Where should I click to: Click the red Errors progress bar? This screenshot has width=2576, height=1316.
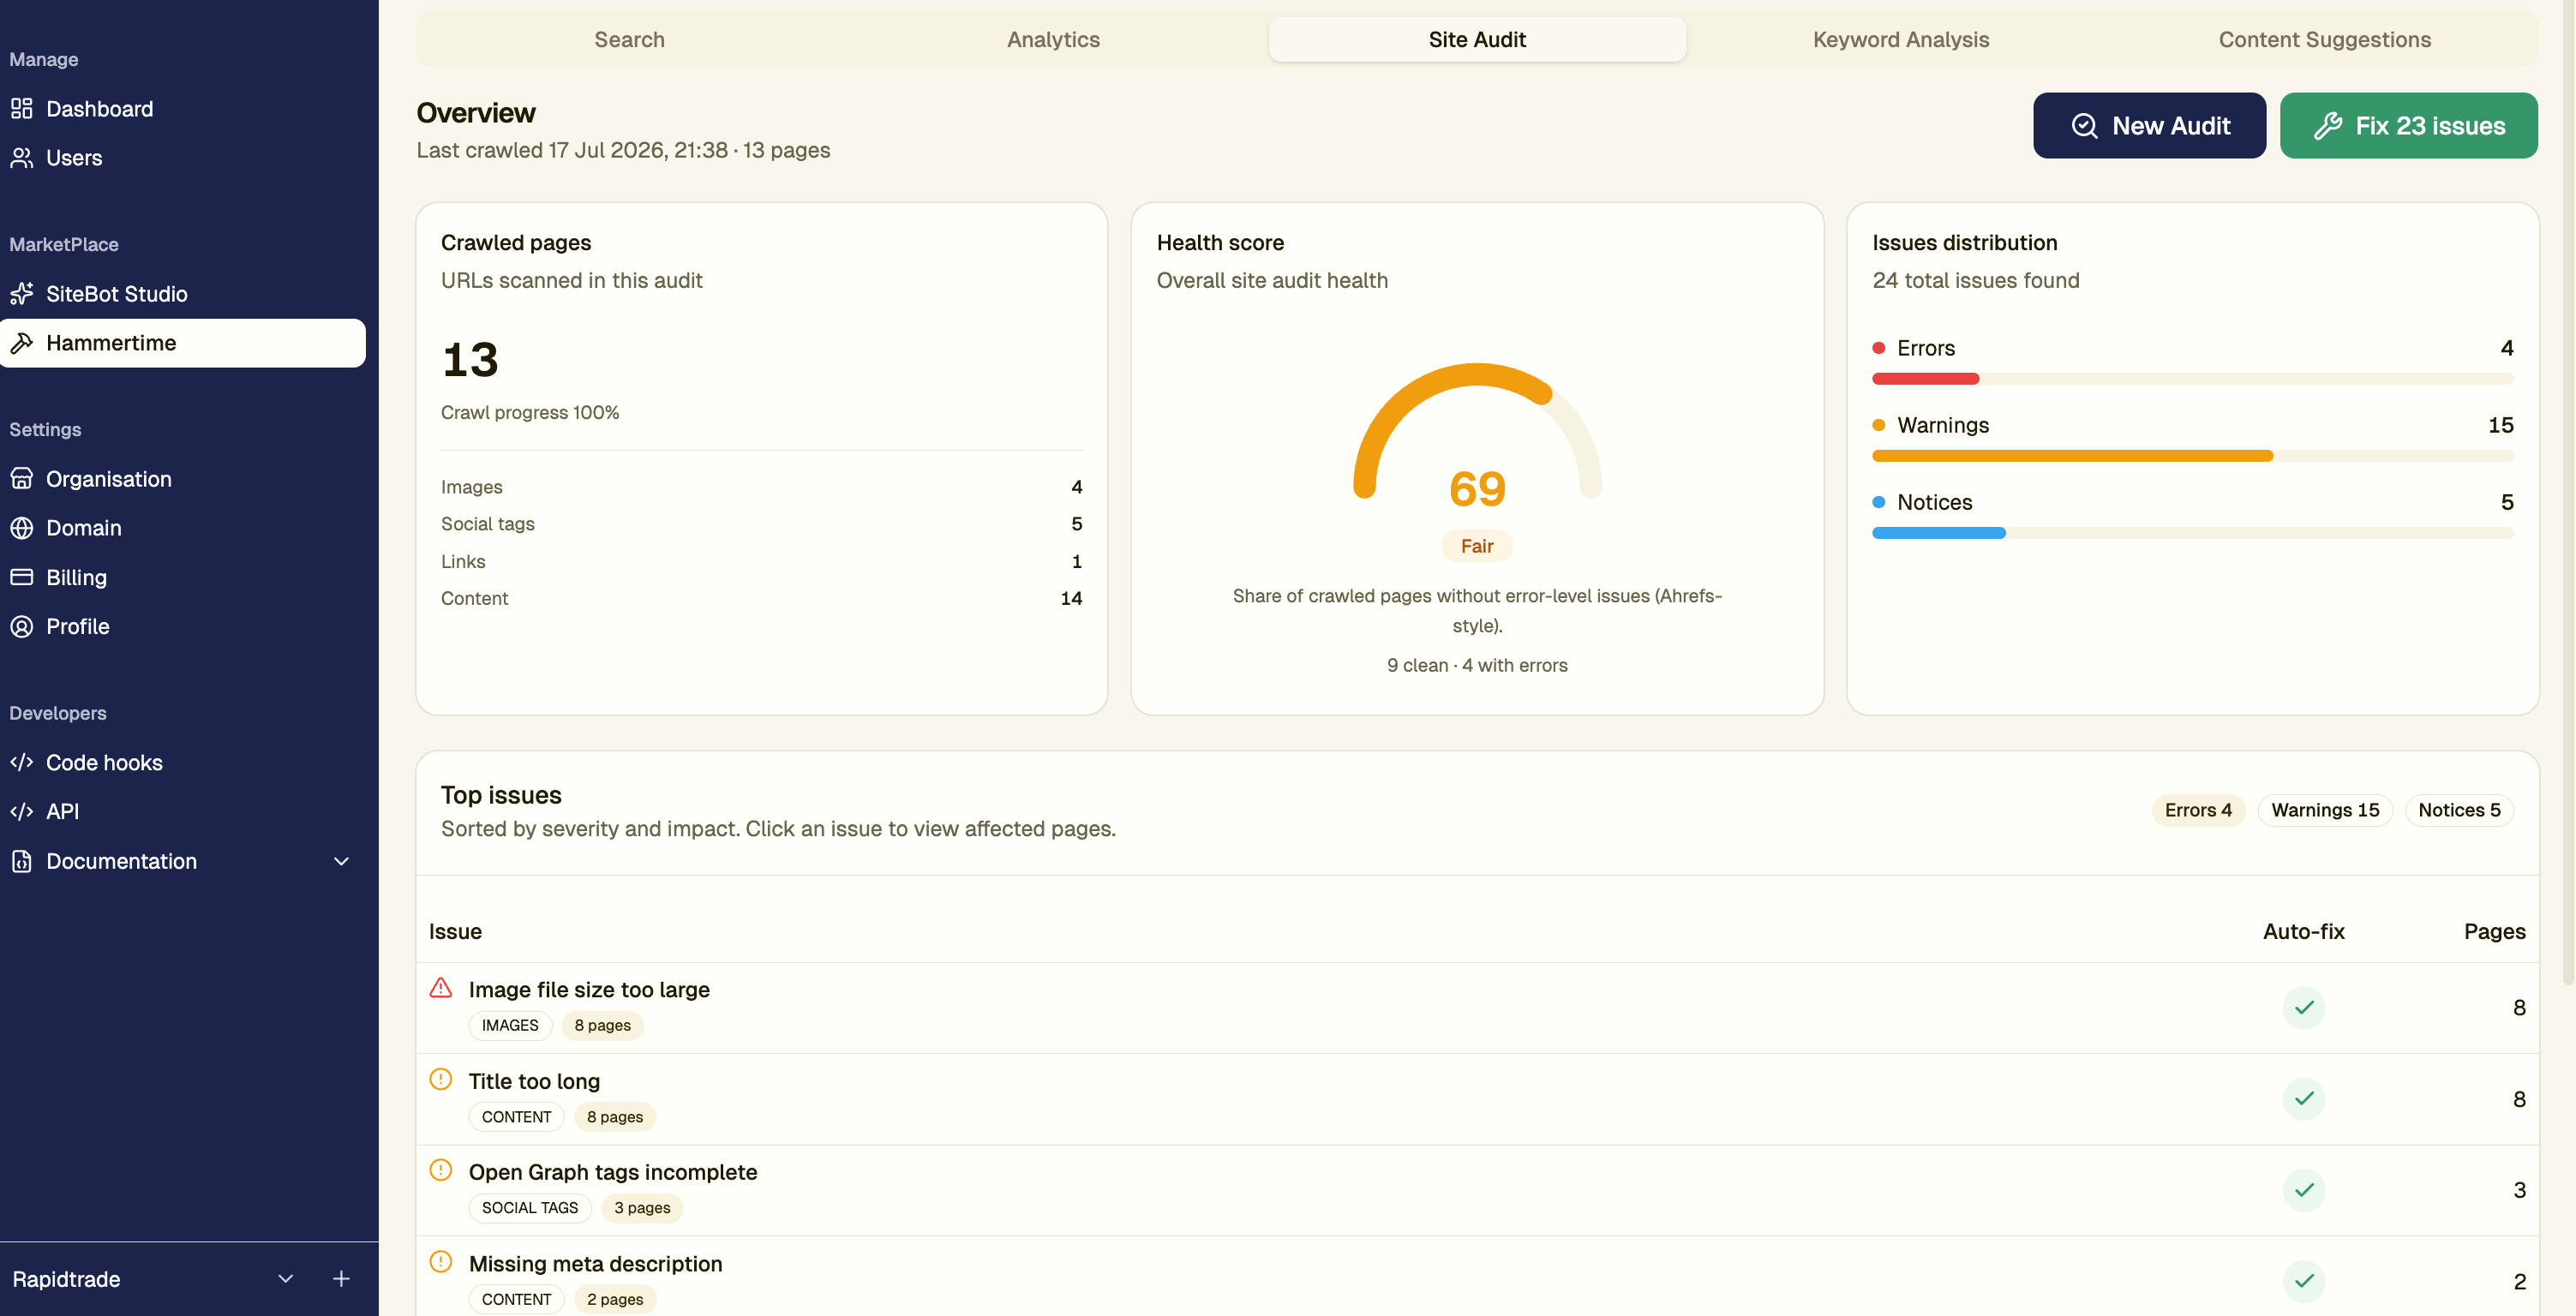click(x=1925, y=379)
